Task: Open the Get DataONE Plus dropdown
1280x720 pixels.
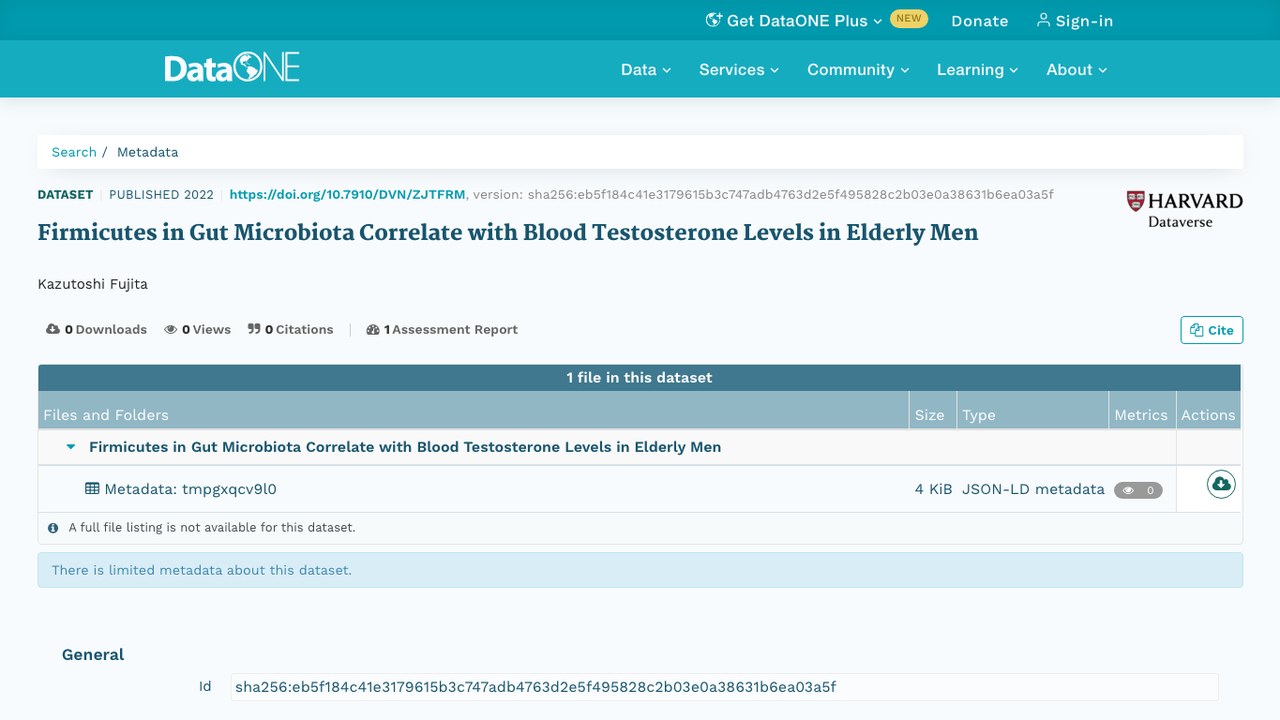Action: pyautogui.click(x=794, y=20)
